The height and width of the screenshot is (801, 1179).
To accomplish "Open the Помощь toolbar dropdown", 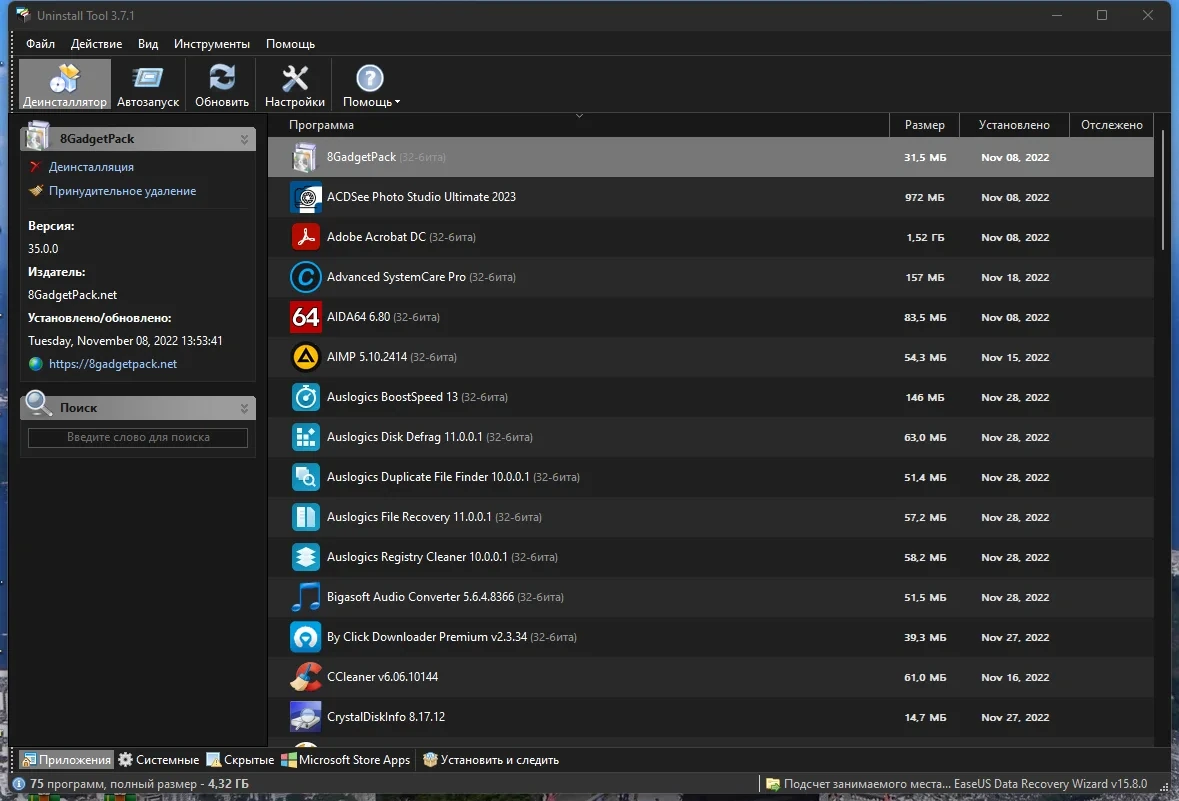I will (x=371, y=85).
